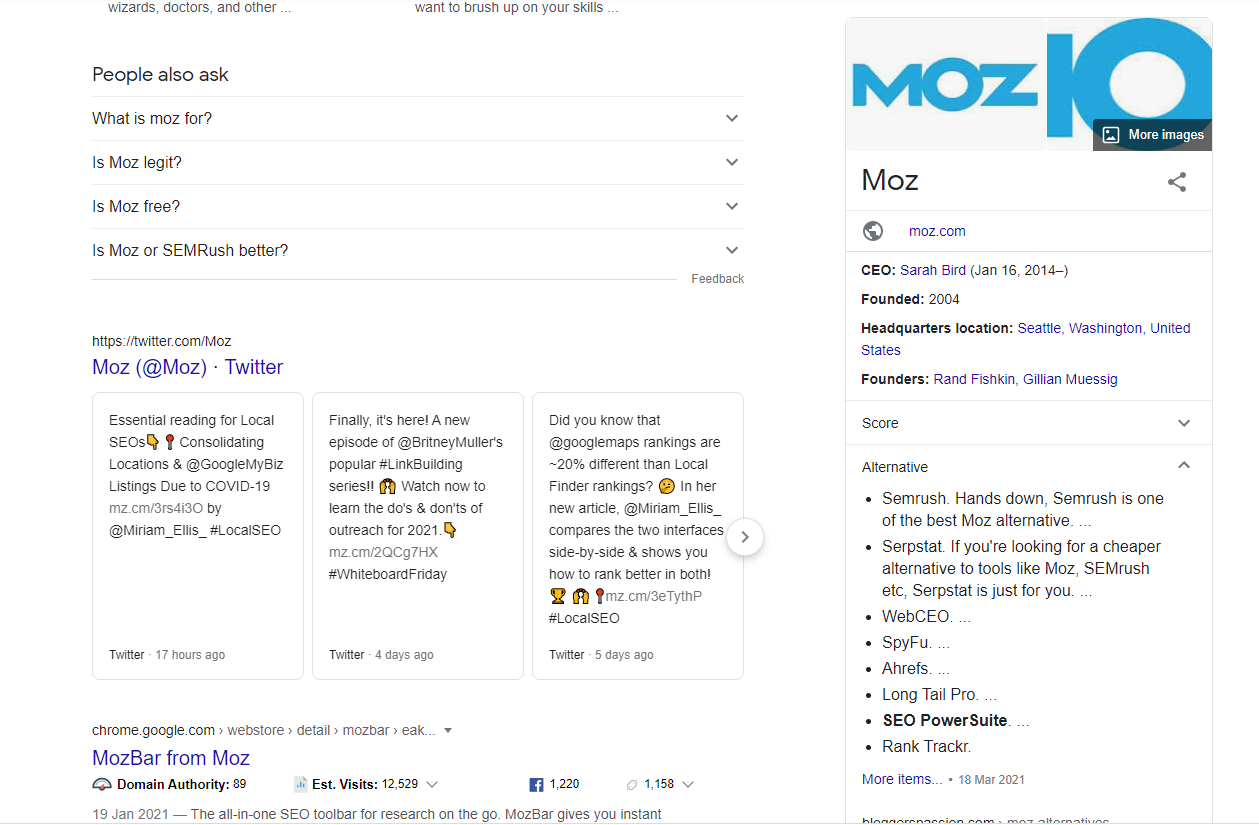Click the Facebook icon under MozBar result
The width and height of the screenshot is (1259, 825).
point(536,784)
